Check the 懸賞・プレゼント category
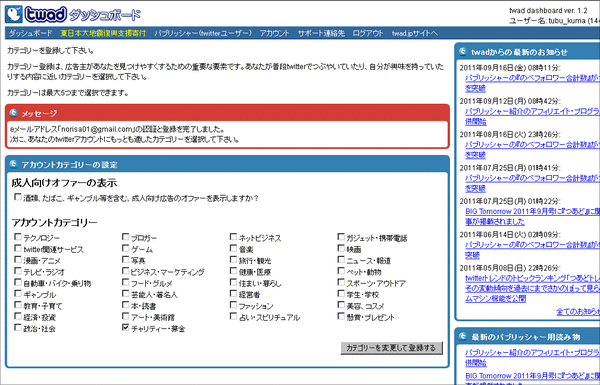This screenshot has height=385, width=600. pos(341,316)
